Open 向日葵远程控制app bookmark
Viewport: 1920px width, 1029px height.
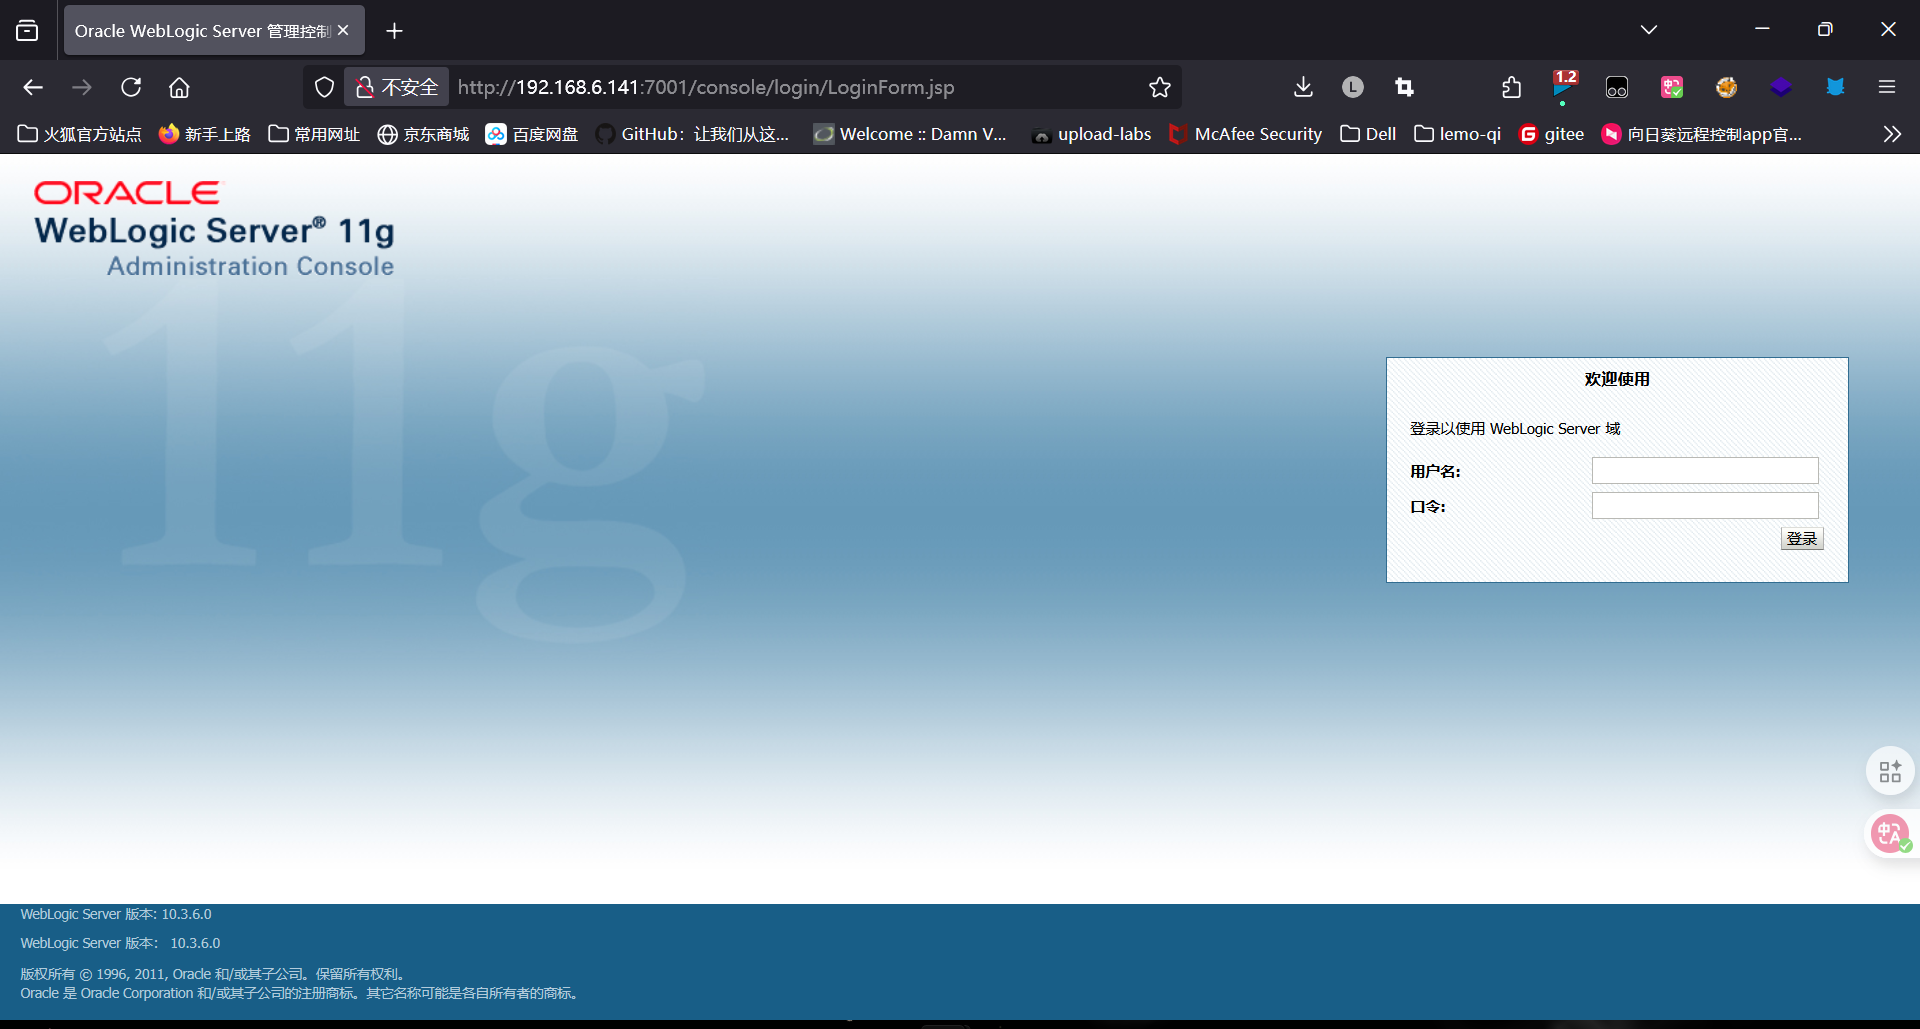1701,134
